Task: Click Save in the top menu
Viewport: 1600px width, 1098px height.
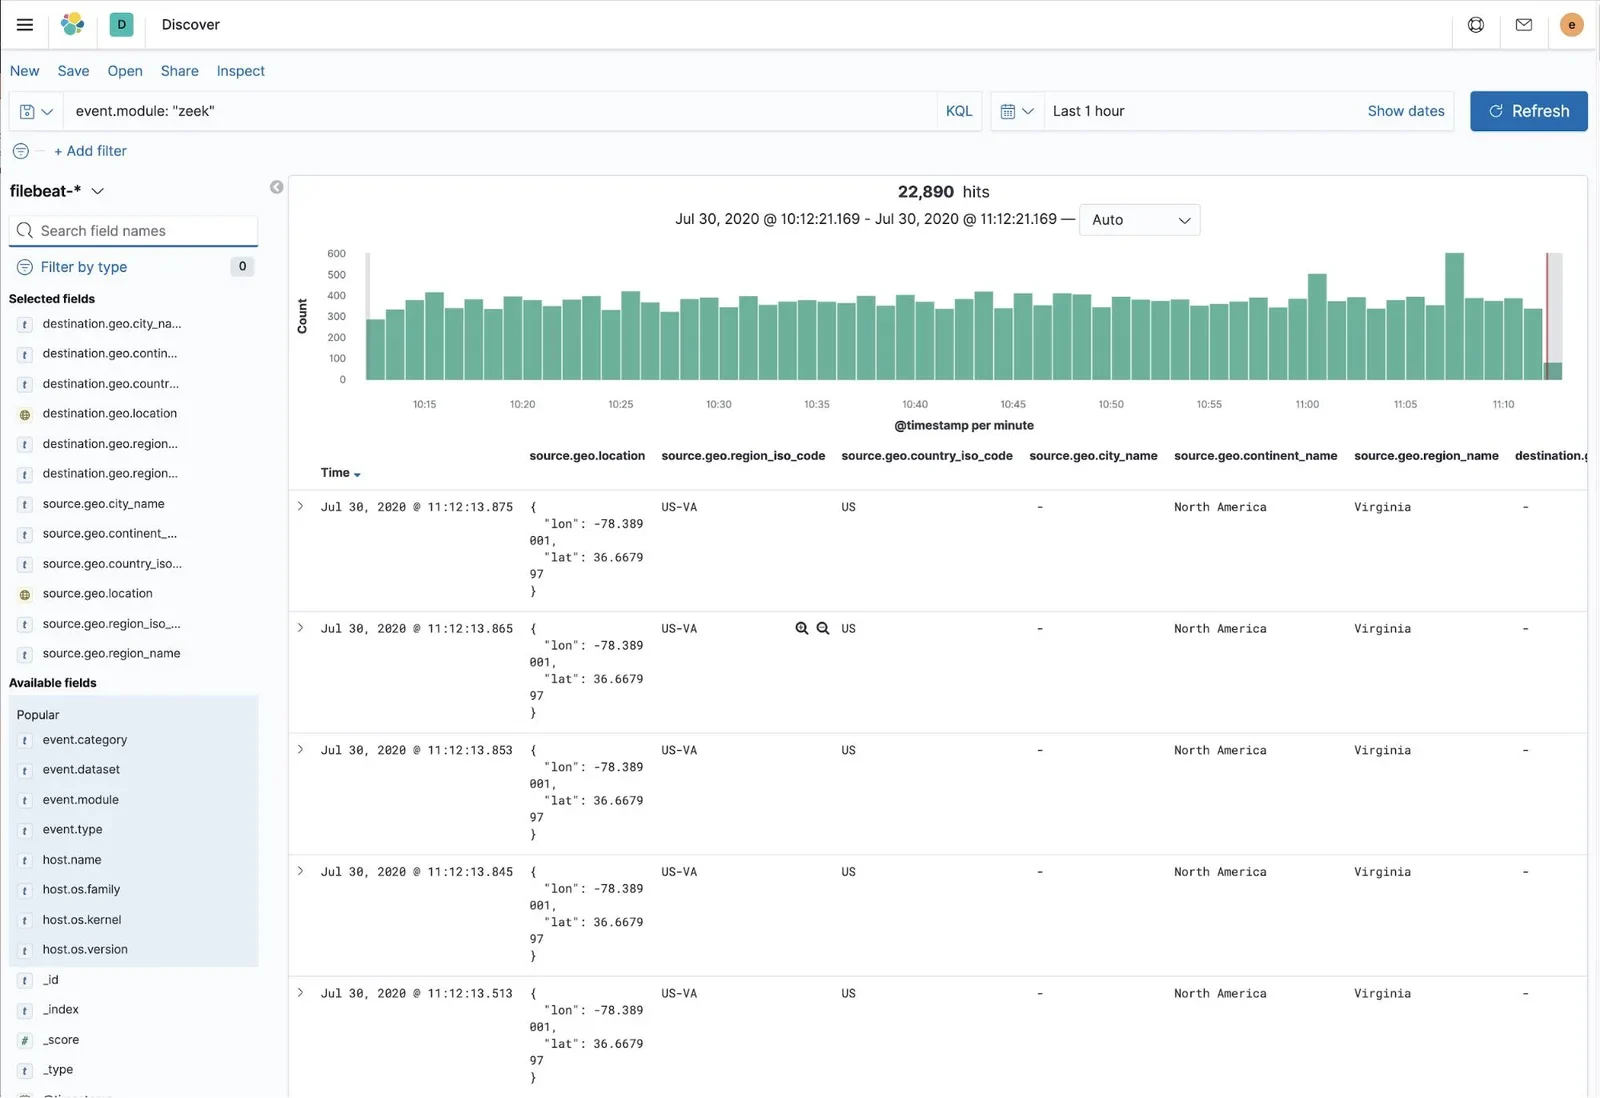Action: (x=73, y=71)
